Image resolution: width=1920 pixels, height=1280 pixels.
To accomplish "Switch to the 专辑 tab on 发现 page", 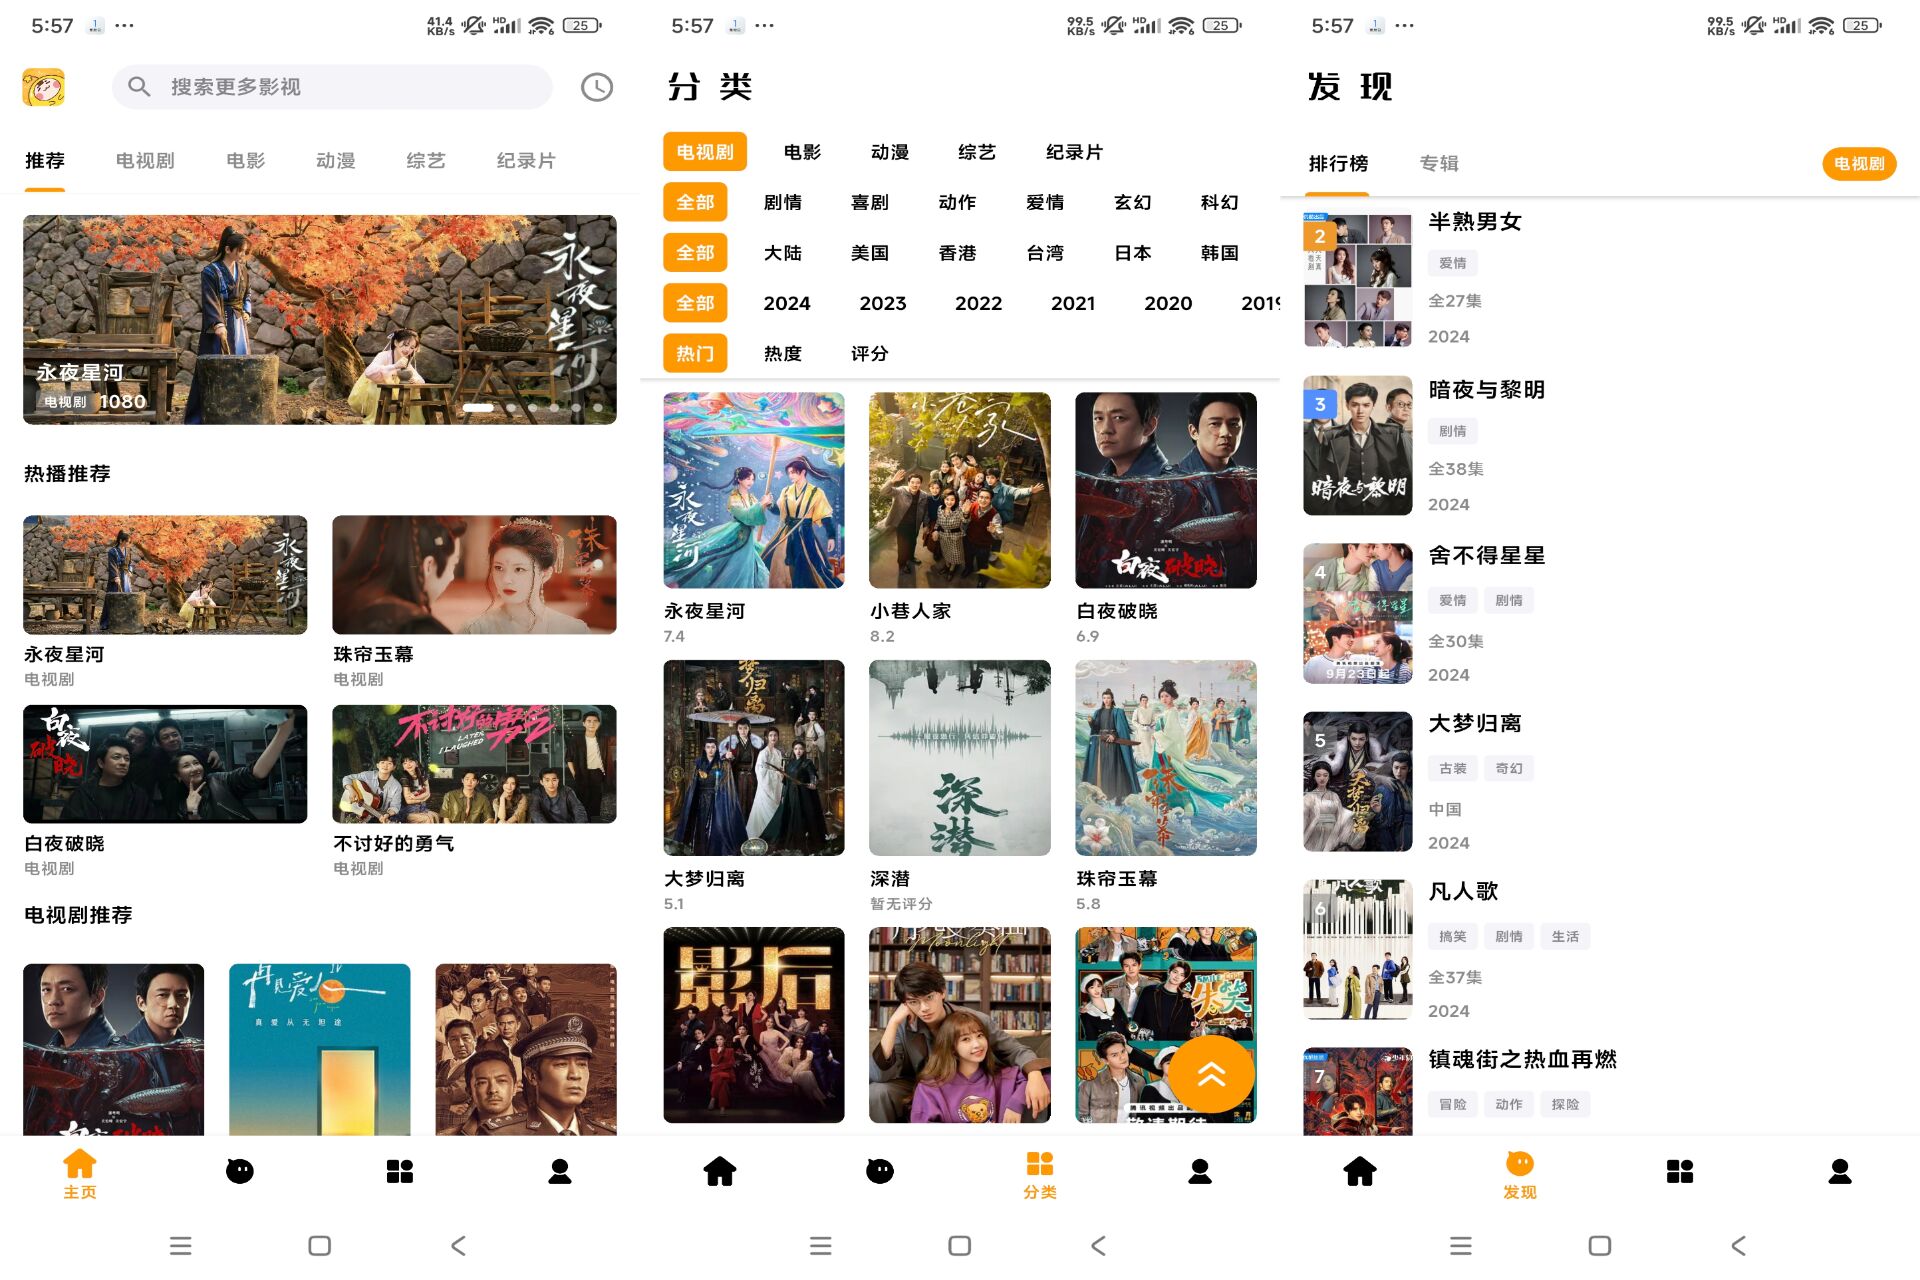I will click(x=1438, y=163).
